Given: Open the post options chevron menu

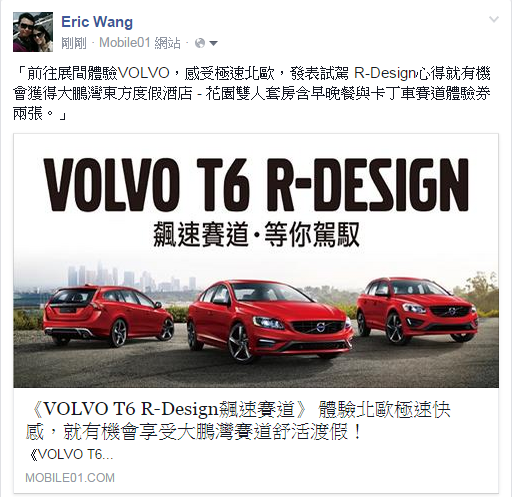Looking at the screenshot, I should click(x=494, y=19).
